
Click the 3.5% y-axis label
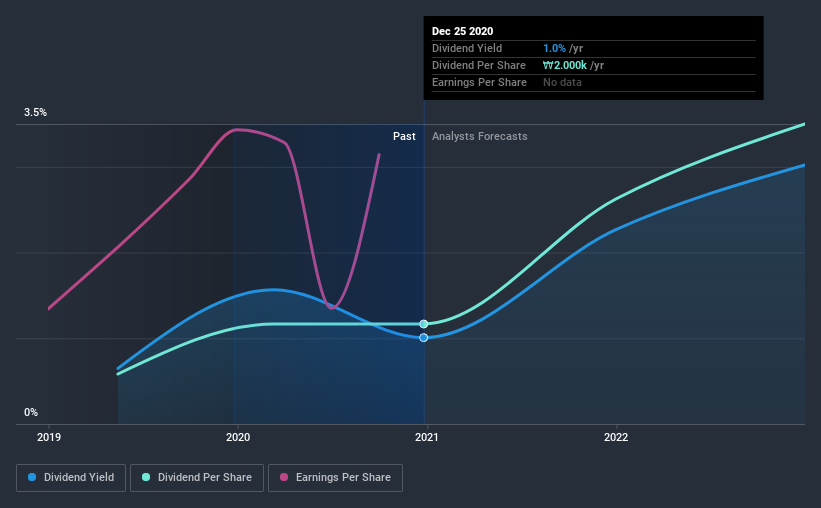(x=35, y=112)
